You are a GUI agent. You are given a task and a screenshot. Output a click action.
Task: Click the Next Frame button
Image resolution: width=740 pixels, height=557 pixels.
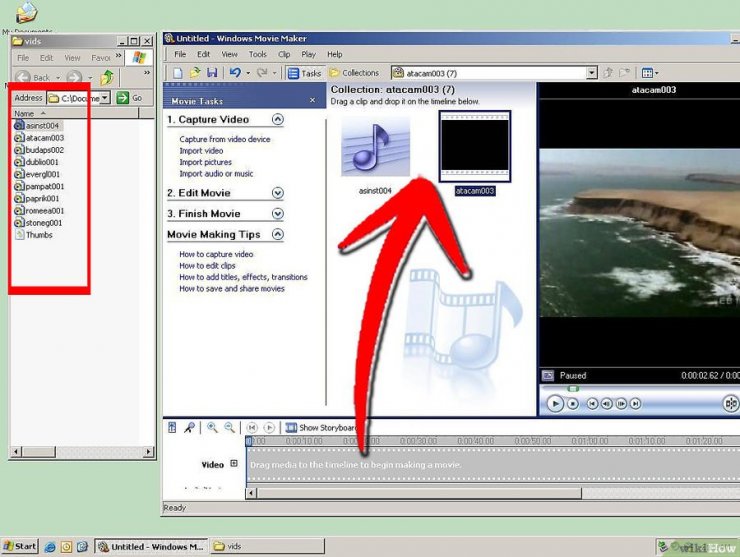tap(621, 404)
